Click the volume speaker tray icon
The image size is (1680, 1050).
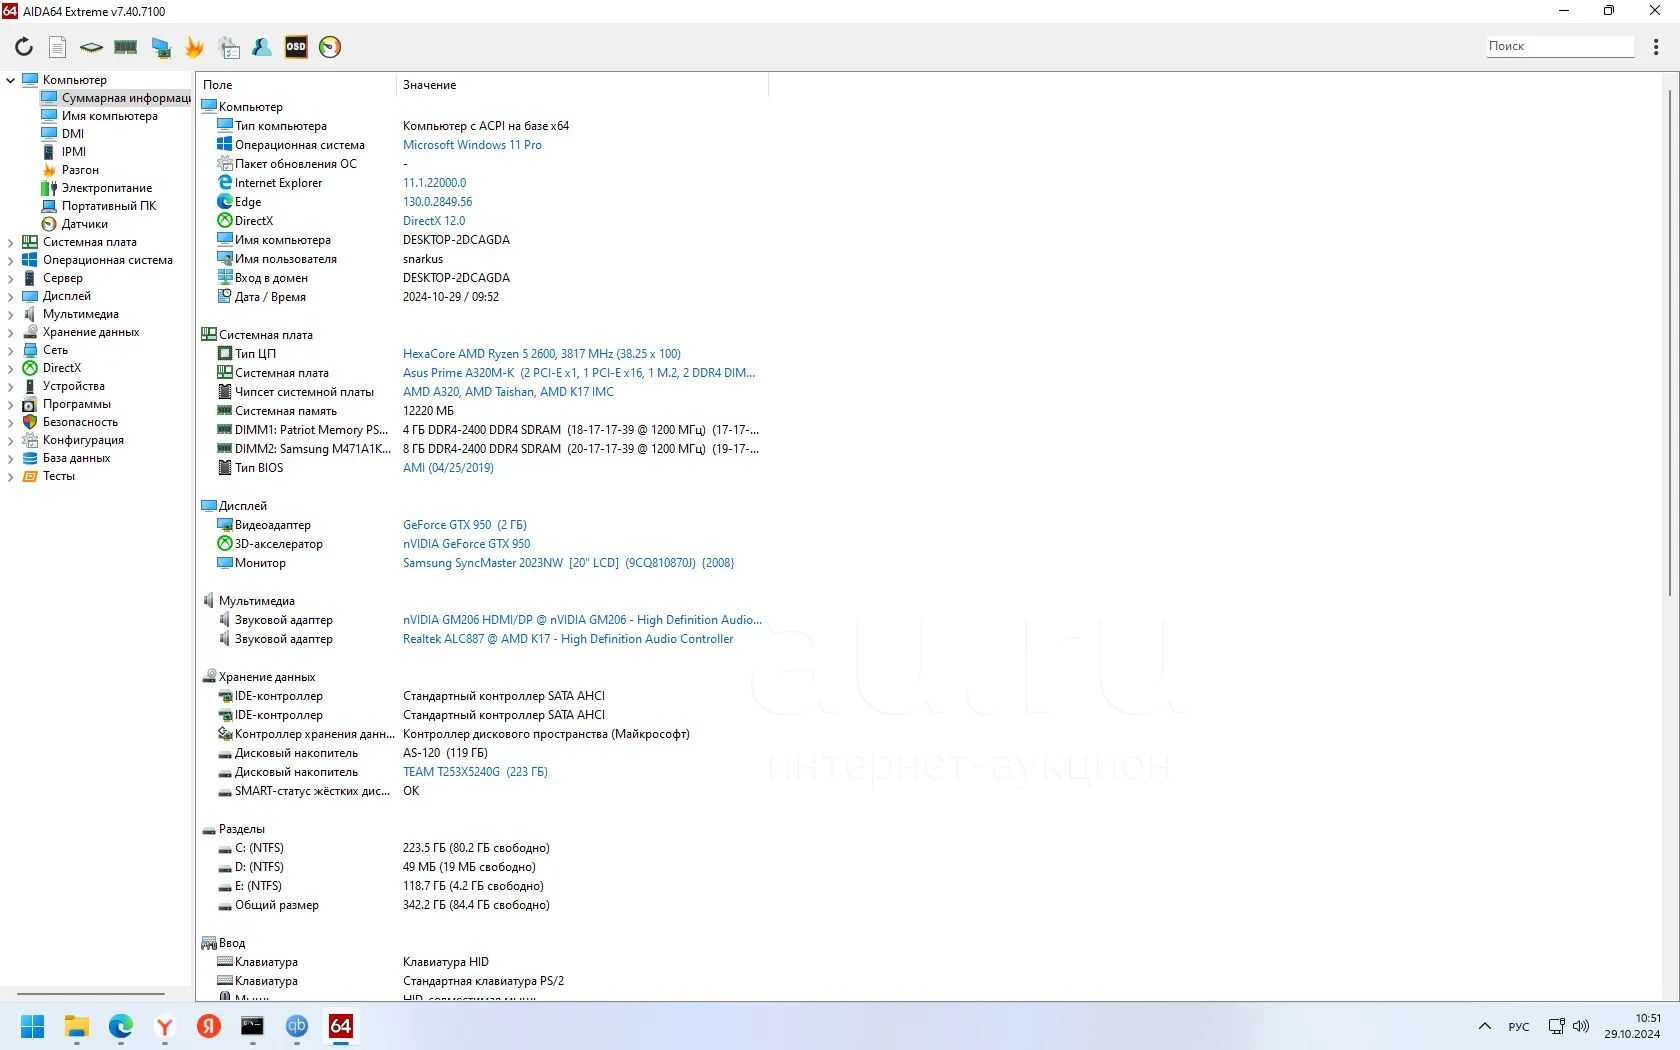click(1581, 1026)
